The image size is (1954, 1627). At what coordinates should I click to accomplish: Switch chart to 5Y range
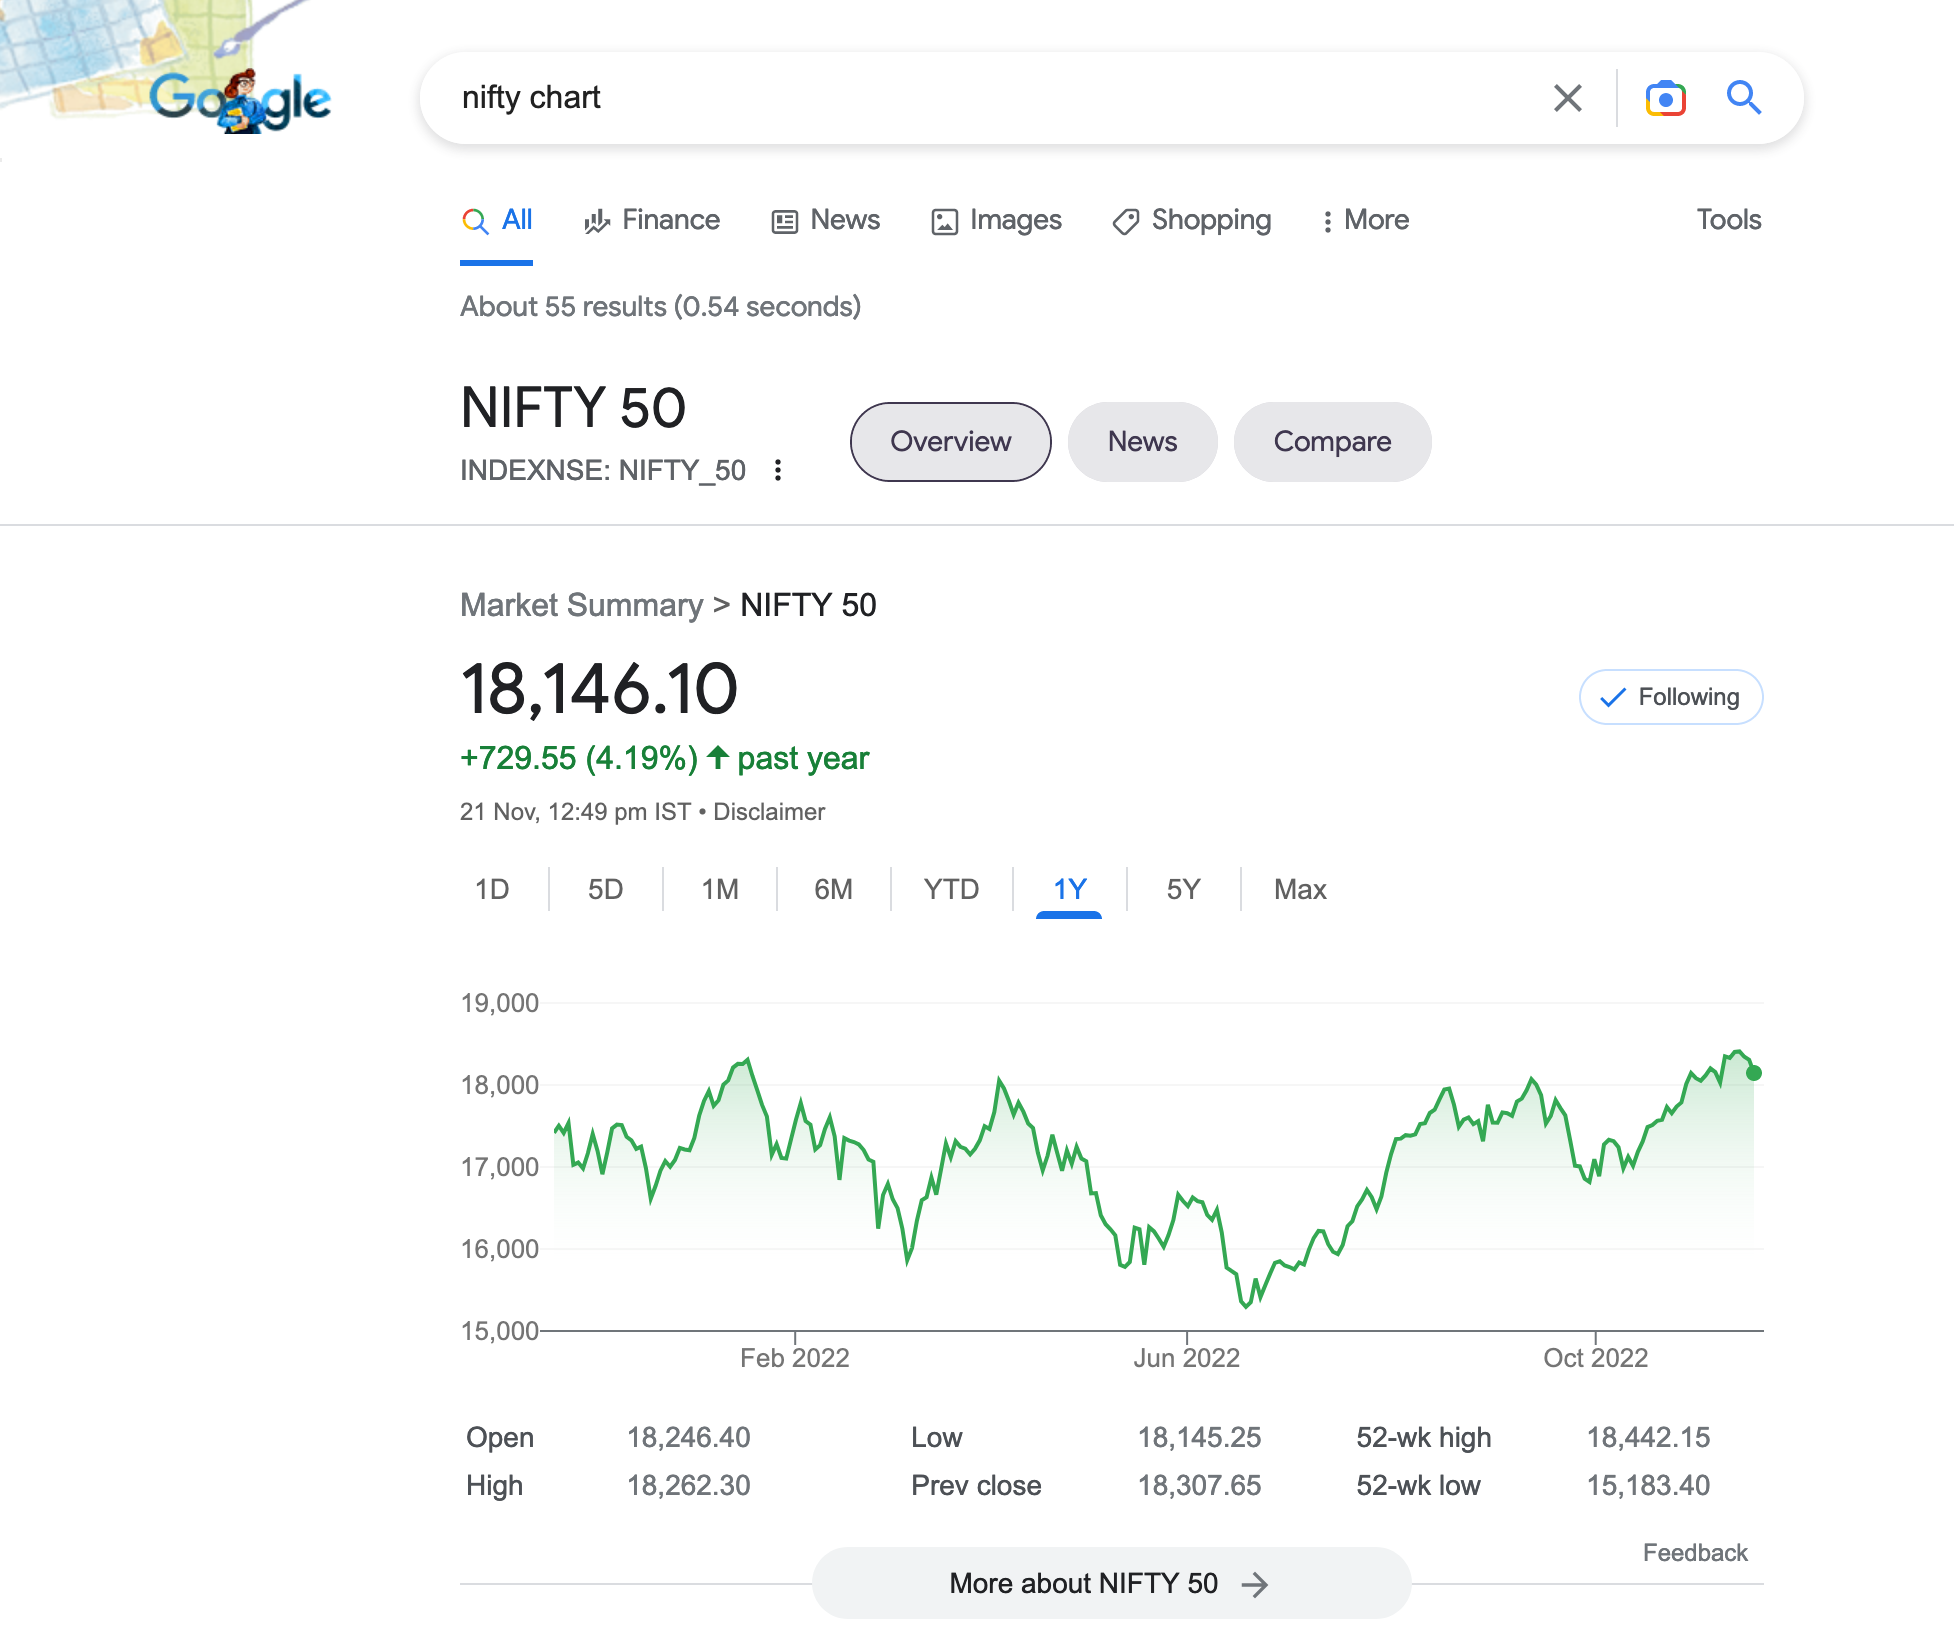[1183, 889]
